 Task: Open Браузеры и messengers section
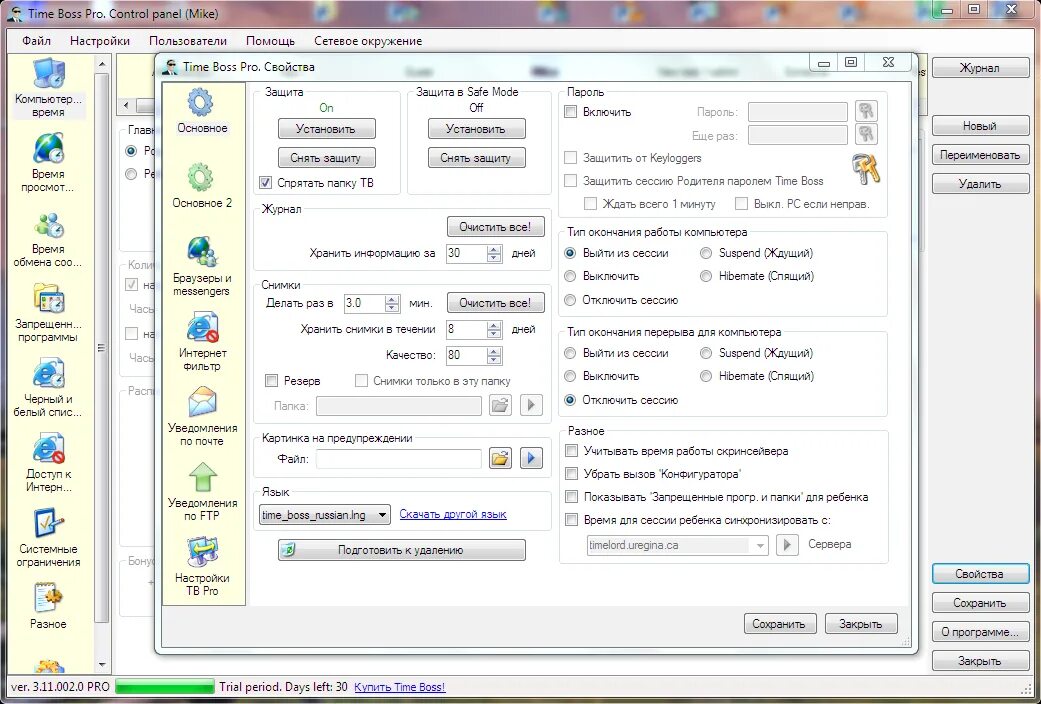tap(202, 267)
